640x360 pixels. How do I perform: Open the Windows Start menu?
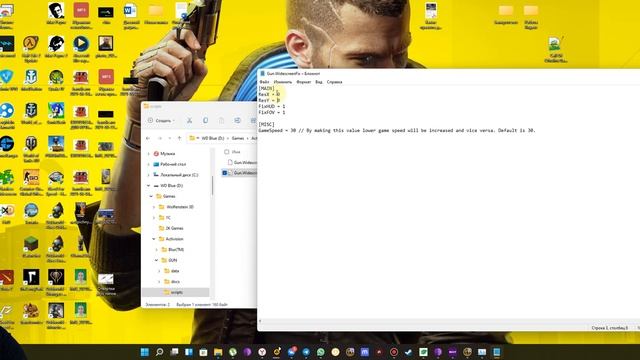144,352
